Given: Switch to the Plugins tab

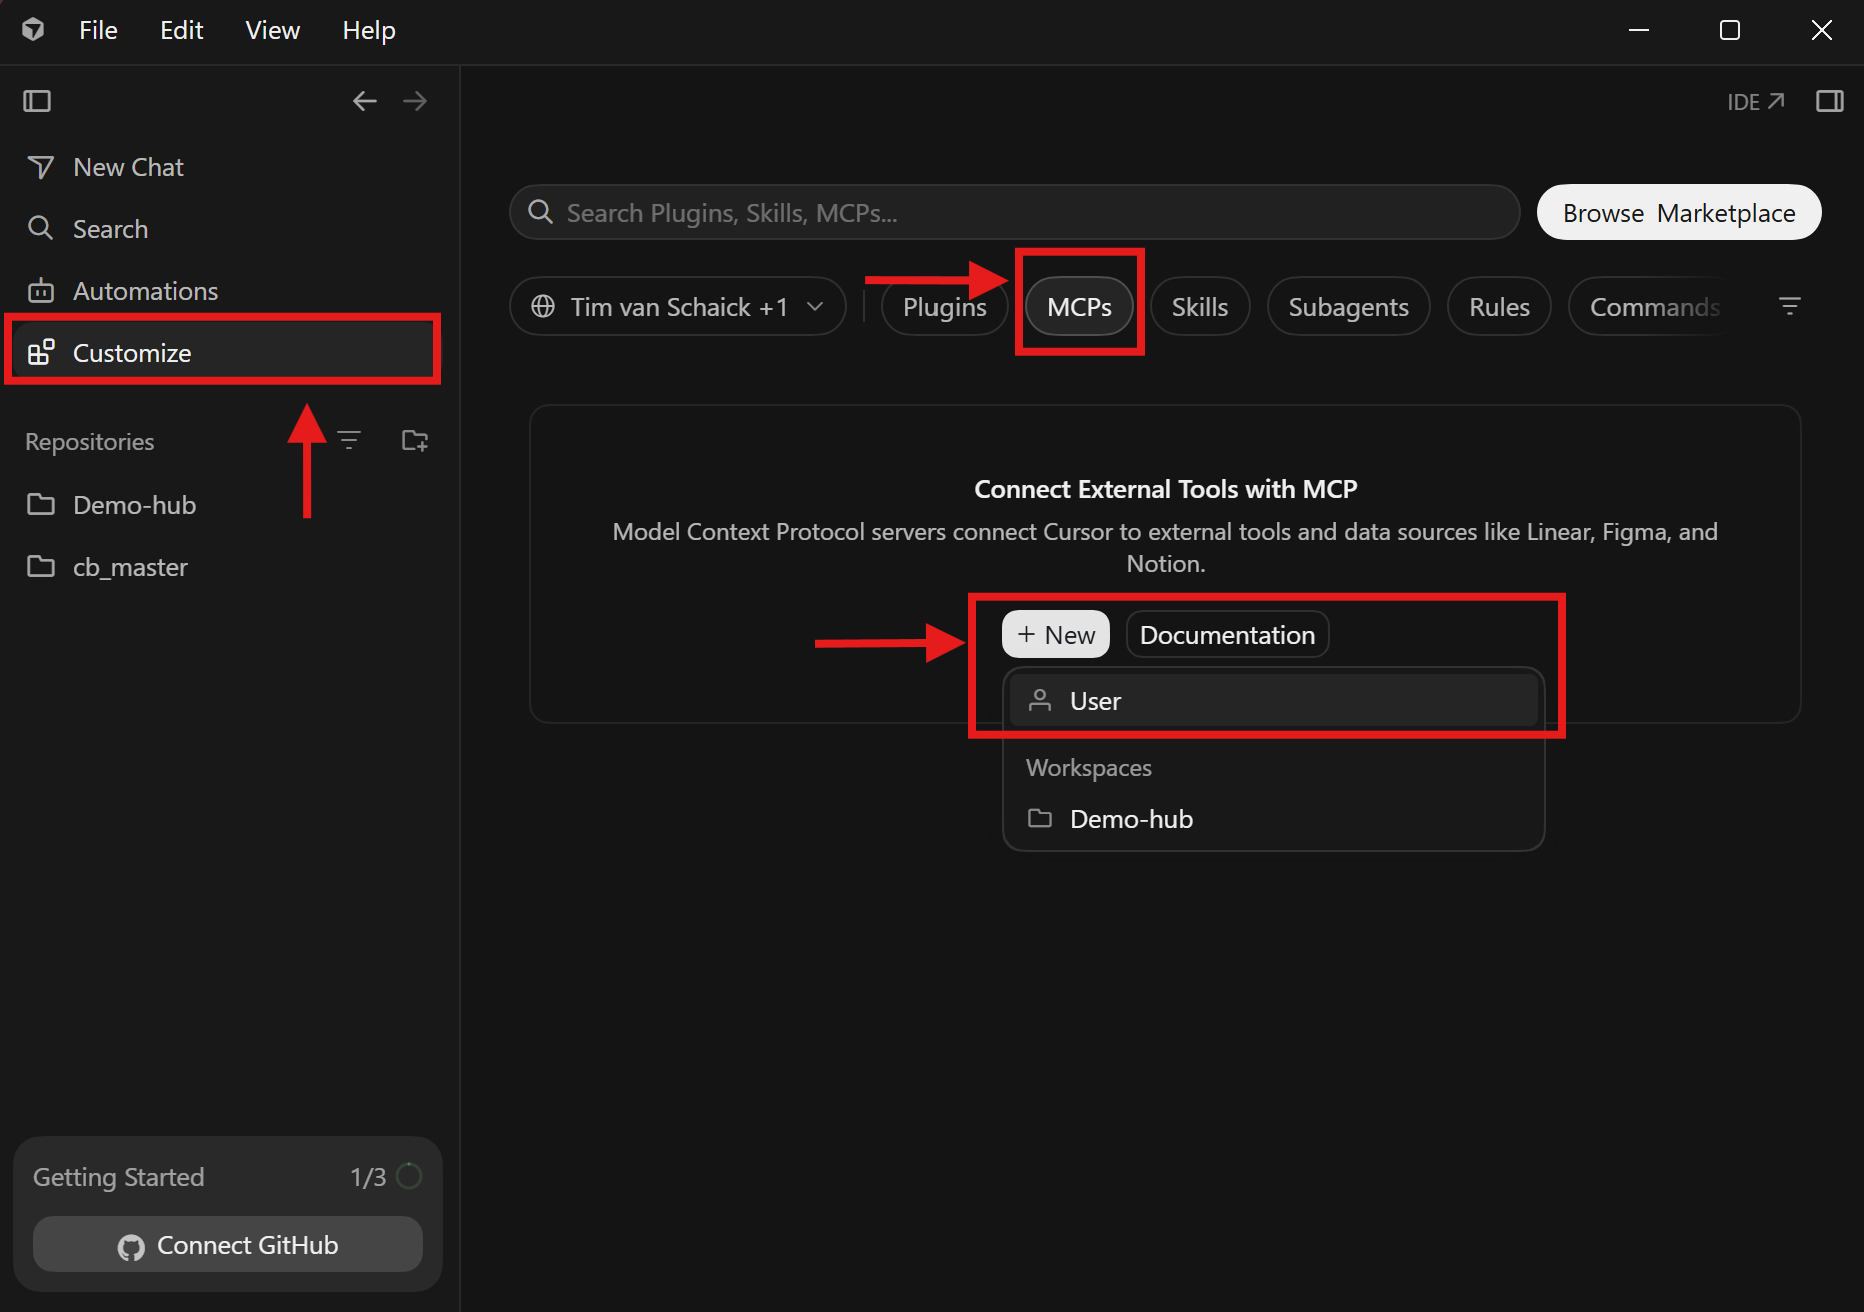Looking at the screenshot, I should pyautogui.click(x=944, y=306).
